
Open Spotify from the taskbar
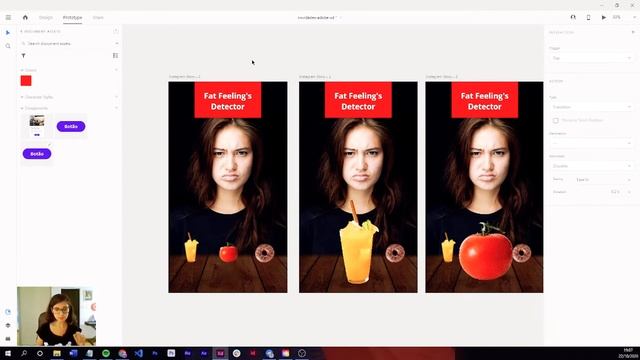106,353
